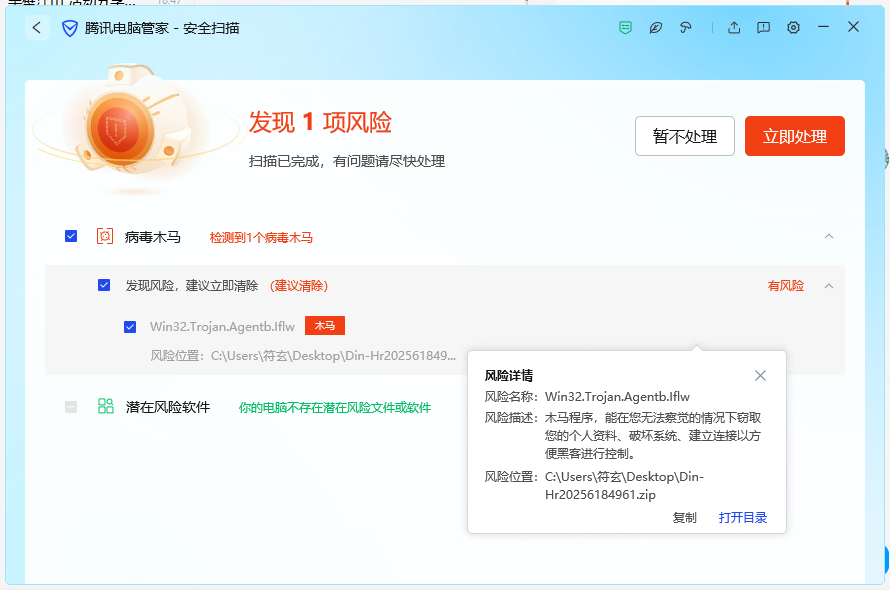Click 扫描已完成，有问题请尽快处理 subtitle
890x590 pixels.
pyautogui.click(x=347, y=161)
